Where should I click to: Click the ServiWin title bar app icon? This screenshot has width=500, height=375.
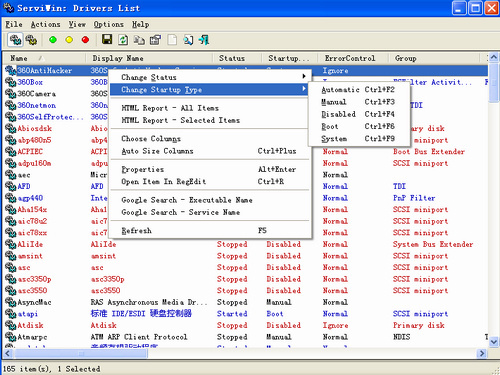[8, 8]
